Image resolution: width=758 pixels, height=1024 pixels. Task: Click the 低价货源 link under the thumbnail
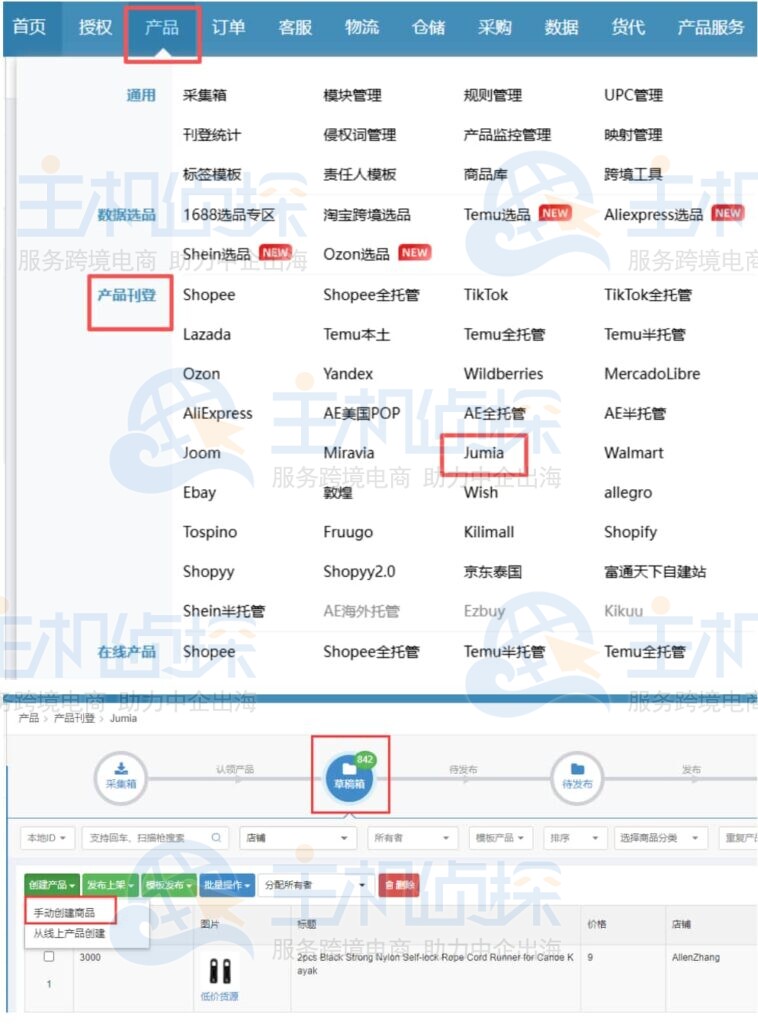[219, 997]
